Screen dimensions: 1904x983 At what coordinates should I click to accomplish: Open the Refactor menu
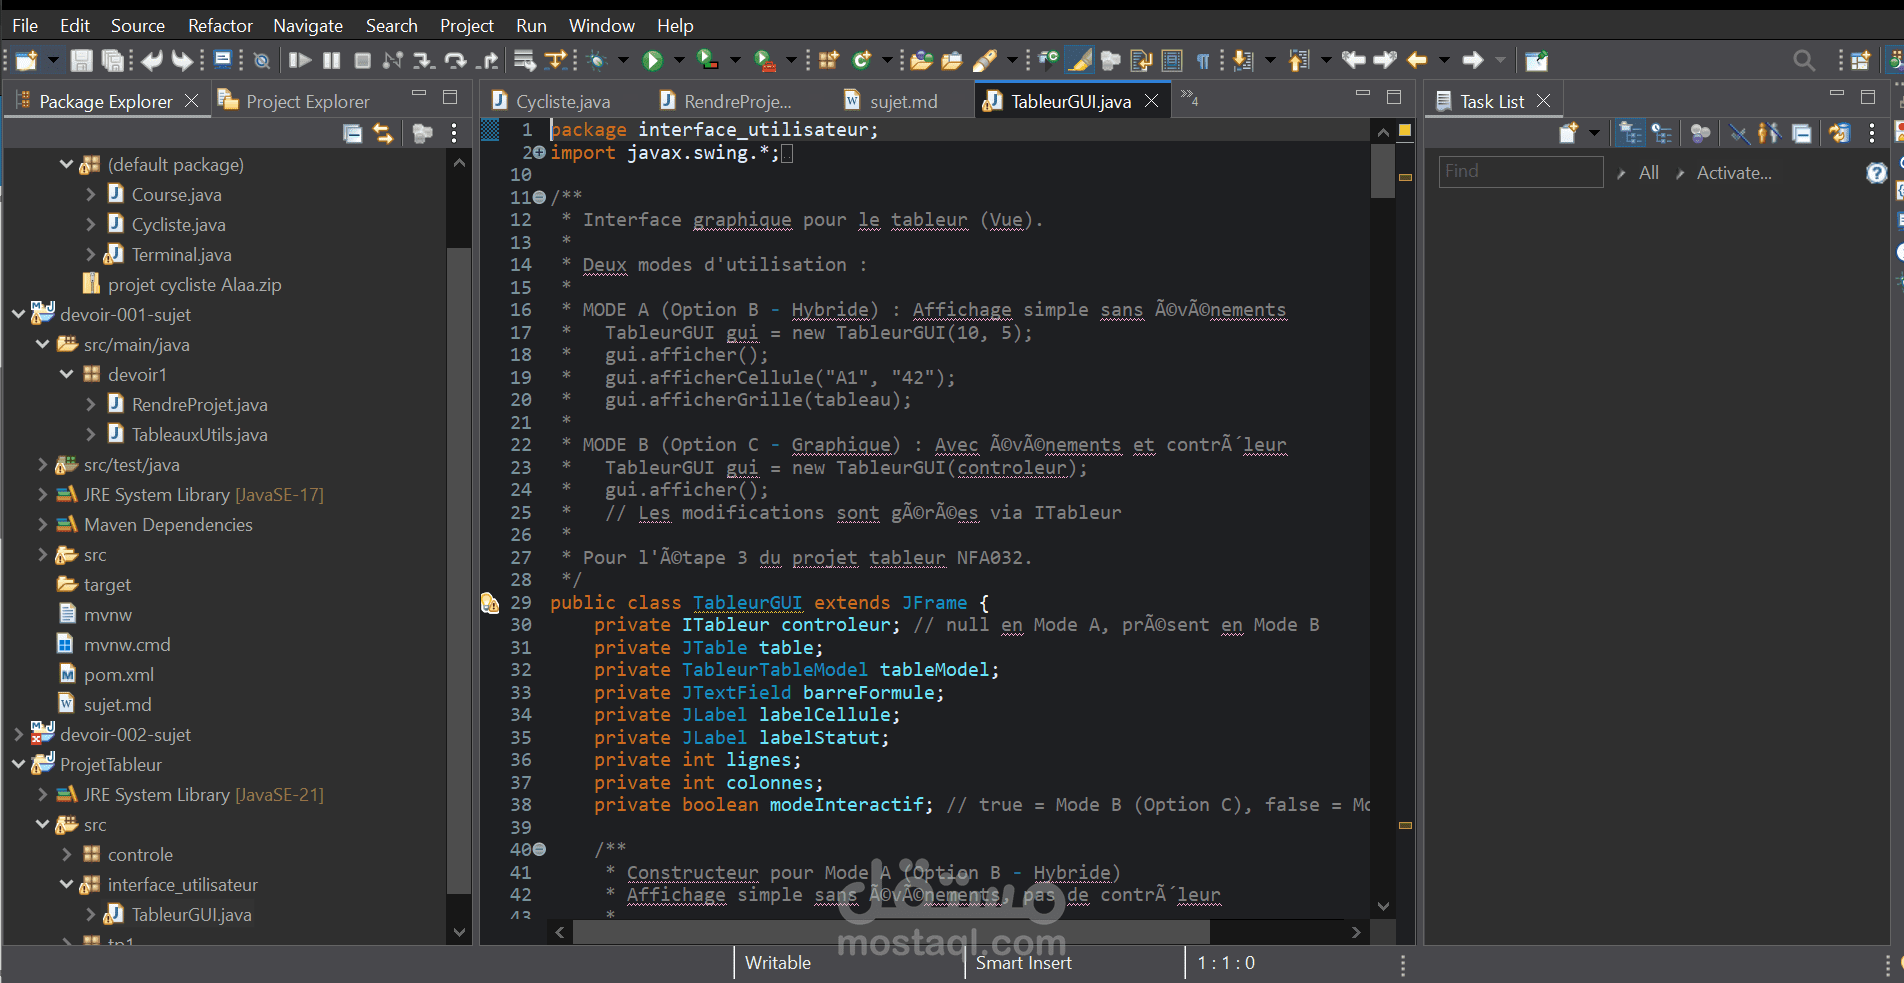tap(220, 26)
